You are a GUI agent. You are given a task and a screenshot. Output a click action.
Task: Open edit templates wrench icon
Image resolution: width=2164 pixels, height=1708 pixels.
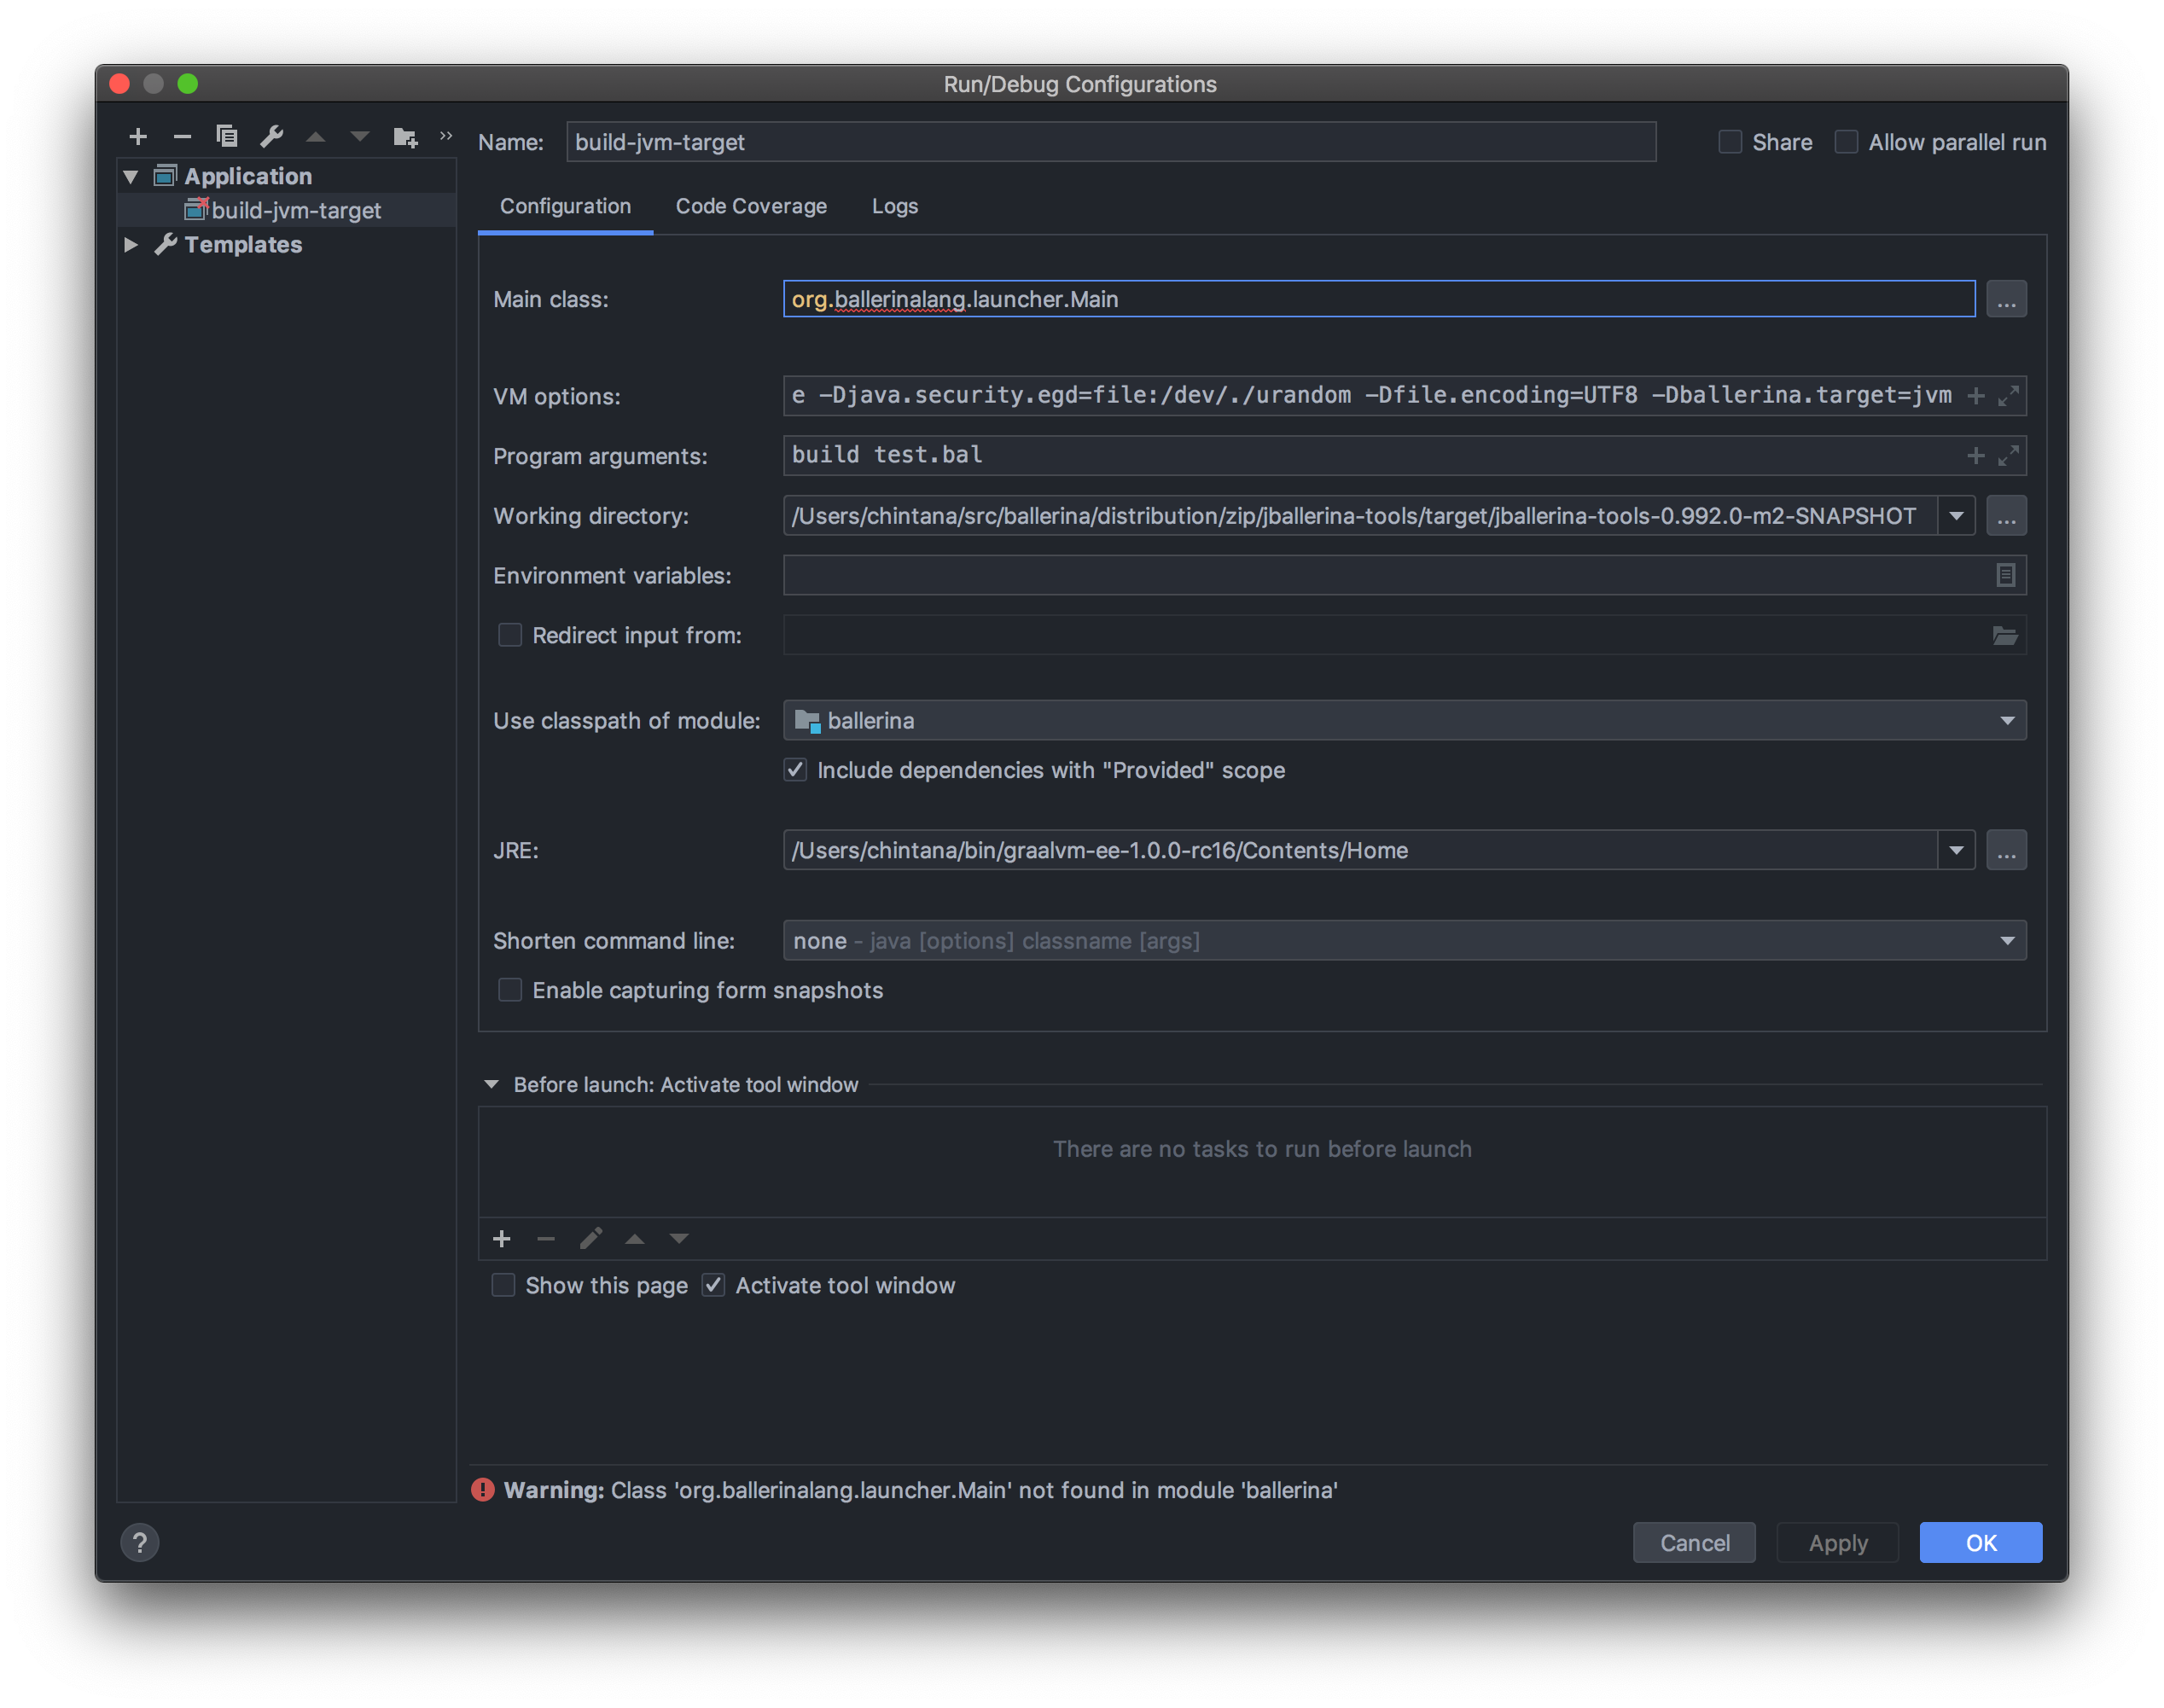[x=271, y=136]
